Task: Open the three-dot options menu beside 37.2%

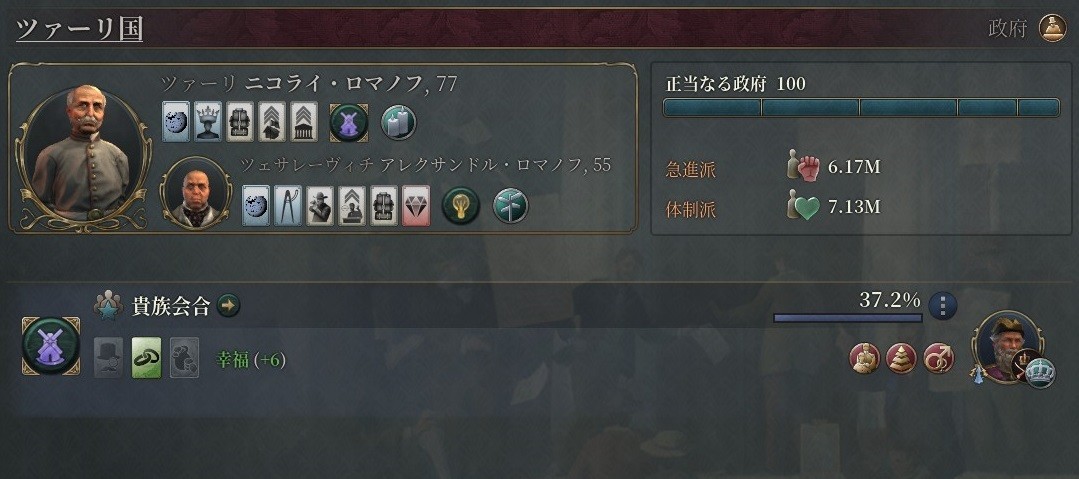Action: [x=943, y=305]
